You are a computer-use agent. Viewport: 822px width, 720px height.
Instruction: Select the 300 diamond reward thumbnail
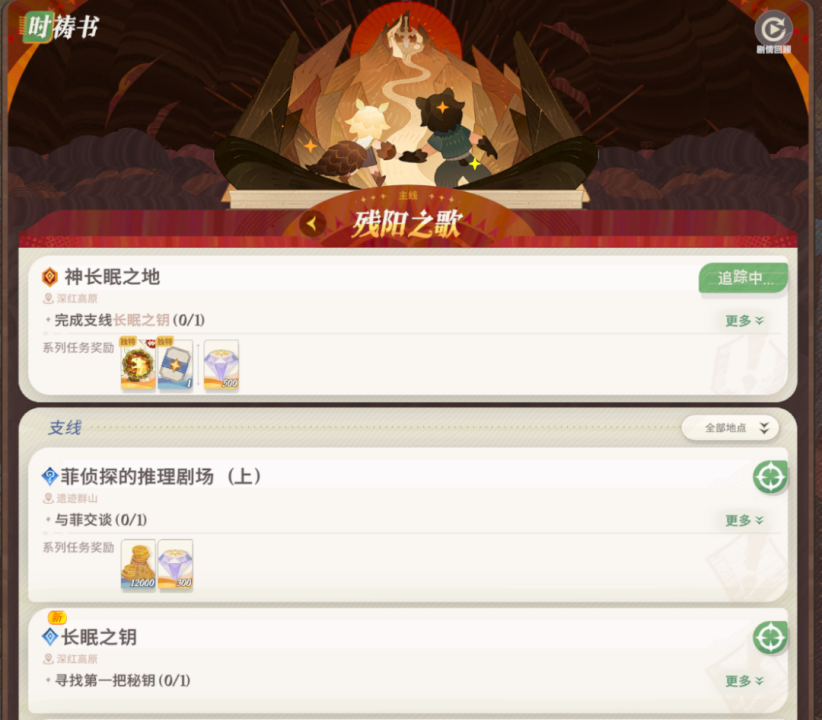(x=176, y=564)
